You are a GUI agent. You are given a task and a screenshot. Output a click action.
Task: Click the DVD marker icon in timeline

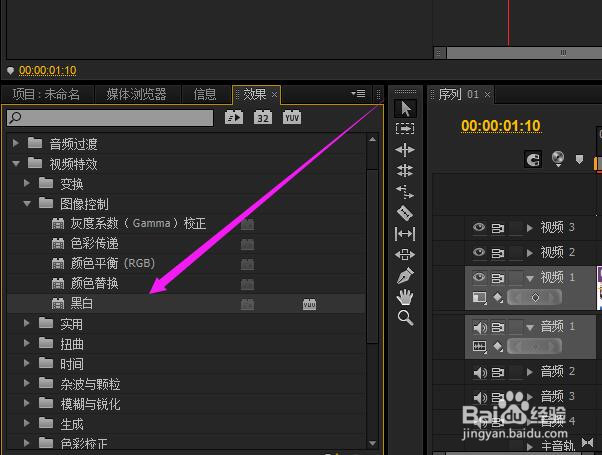558,159
